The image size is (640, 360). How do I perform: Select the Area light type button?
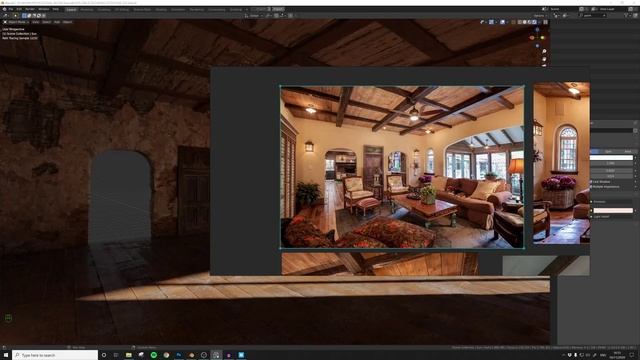coord(627,151)
